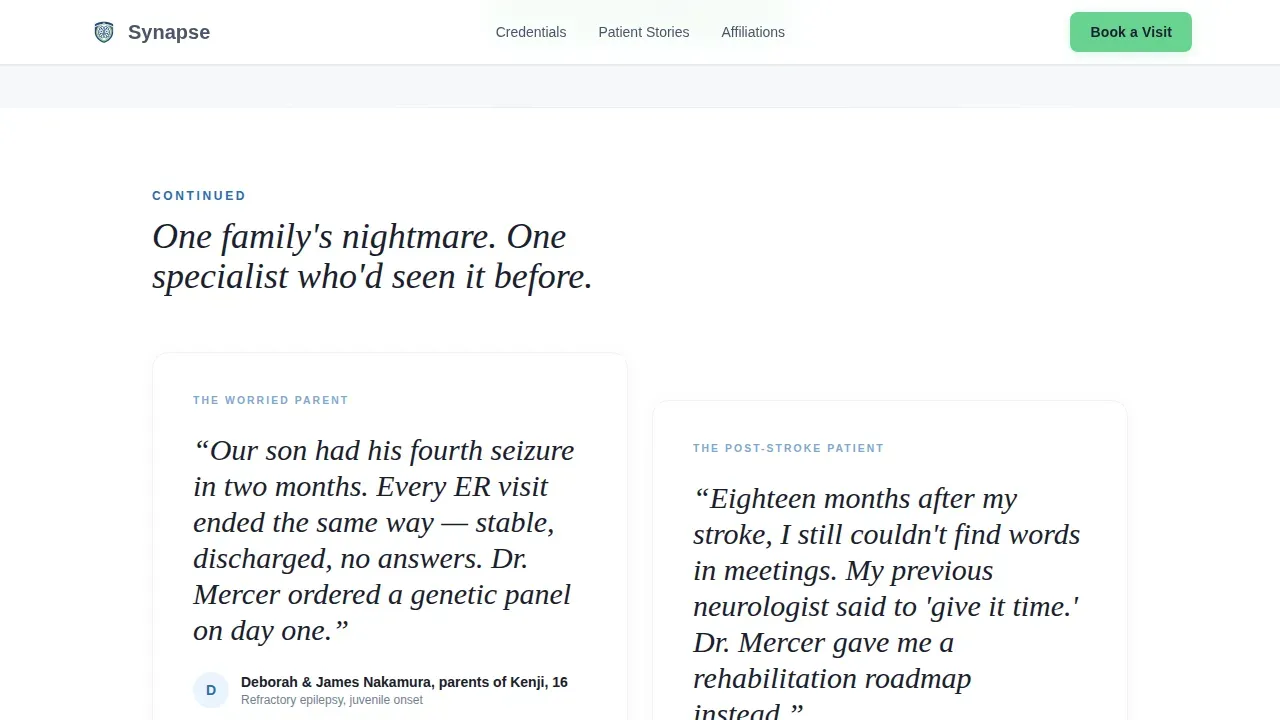Viewport: 1280px width, 720px height.
Task: Click the green Book a Visit button
Action: 1131,32
